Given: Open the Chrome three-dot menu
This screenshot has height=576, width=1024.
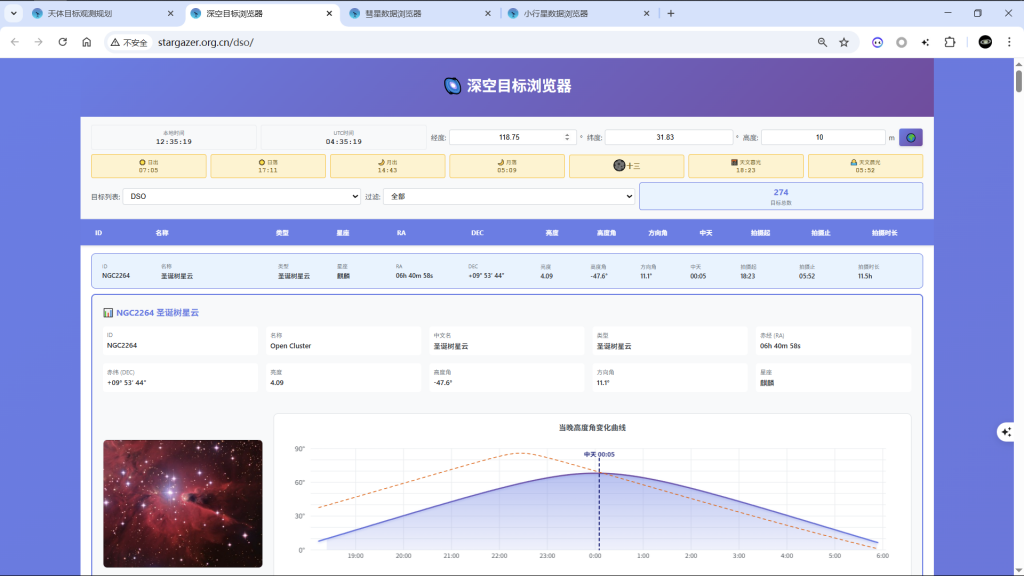Looking at the screenshot, I should [x=1009, y=42].
